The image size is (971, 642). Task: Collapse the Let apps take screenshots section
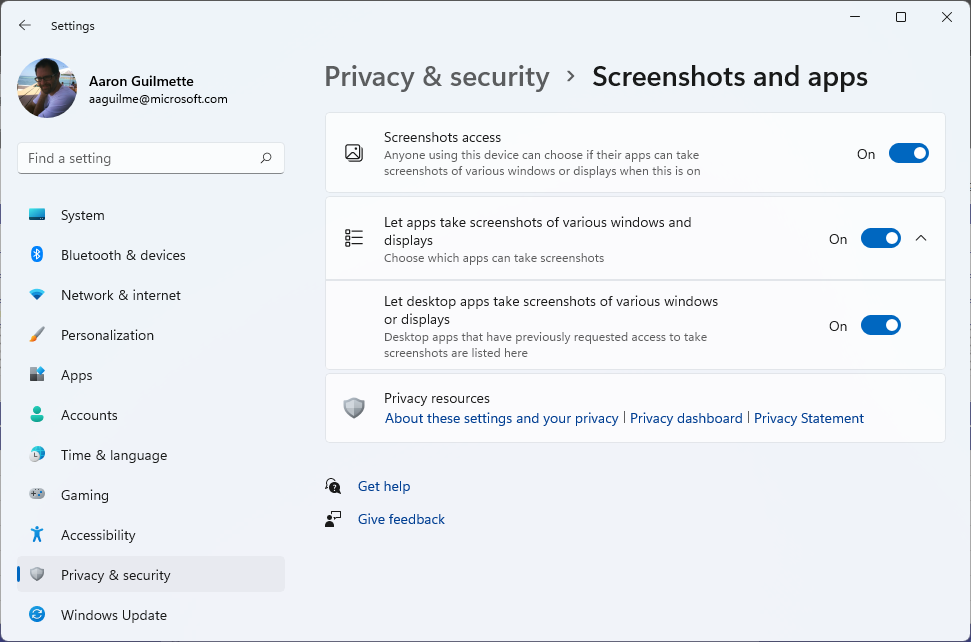click(921, 239)
